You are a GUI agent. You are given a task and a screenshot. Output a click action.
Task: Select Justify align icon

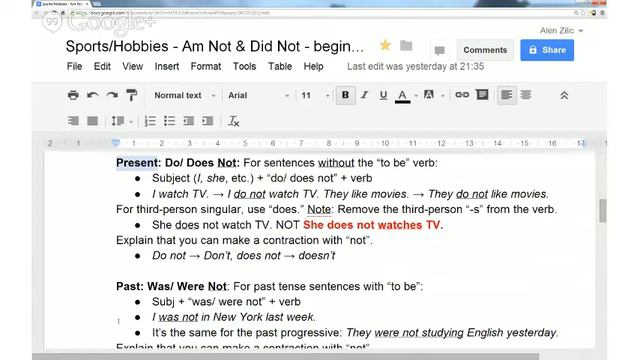coord(93,121)
